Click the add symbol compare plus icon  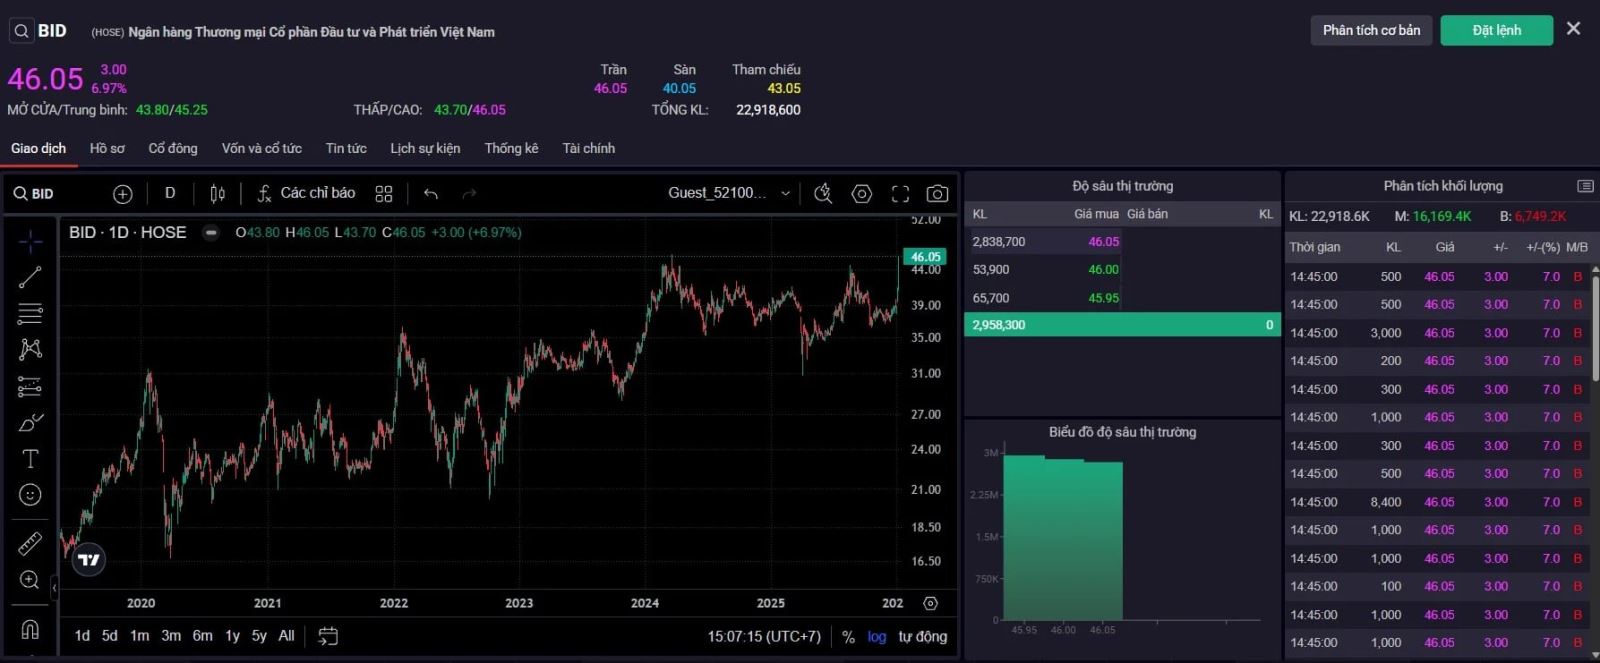pyautogui.click(x=122, y=194)
